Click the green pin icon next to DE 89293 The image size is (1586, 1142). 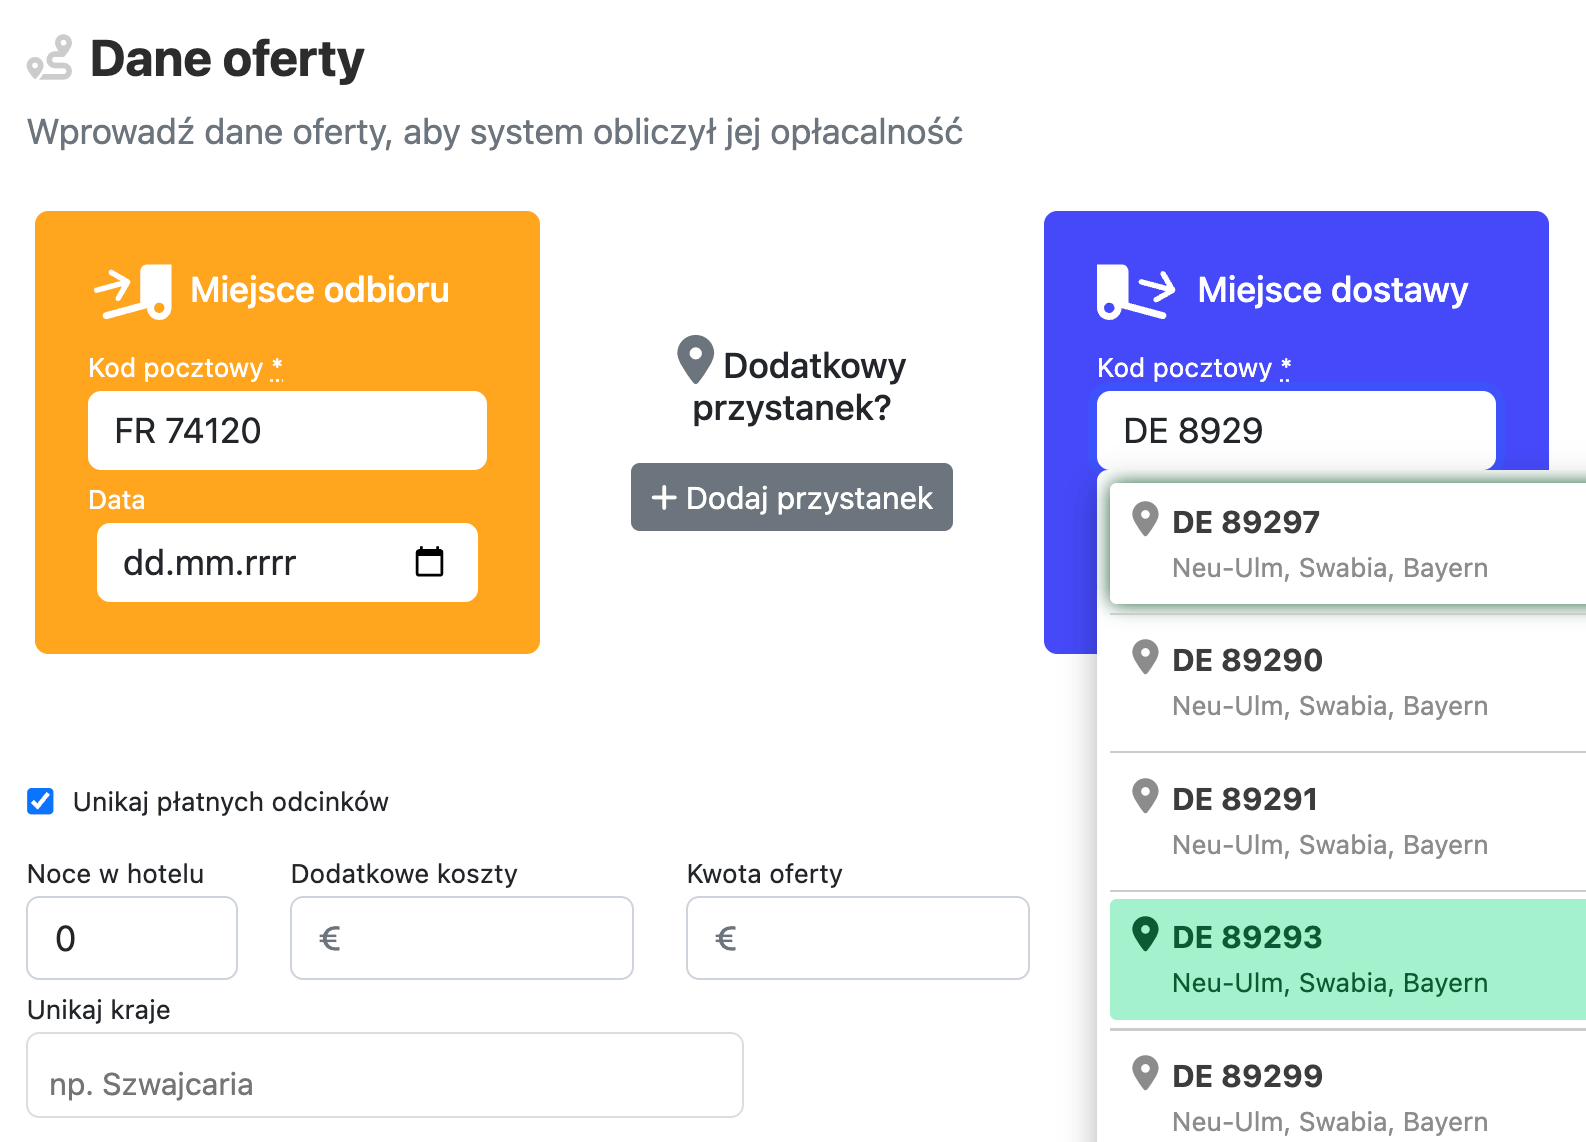(x=1145, y=934)
